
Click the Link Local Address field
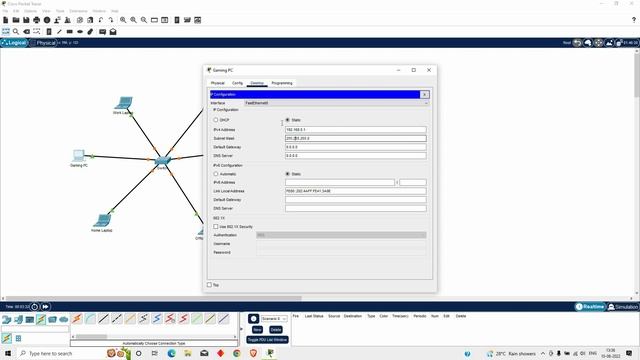coord(356,191)
